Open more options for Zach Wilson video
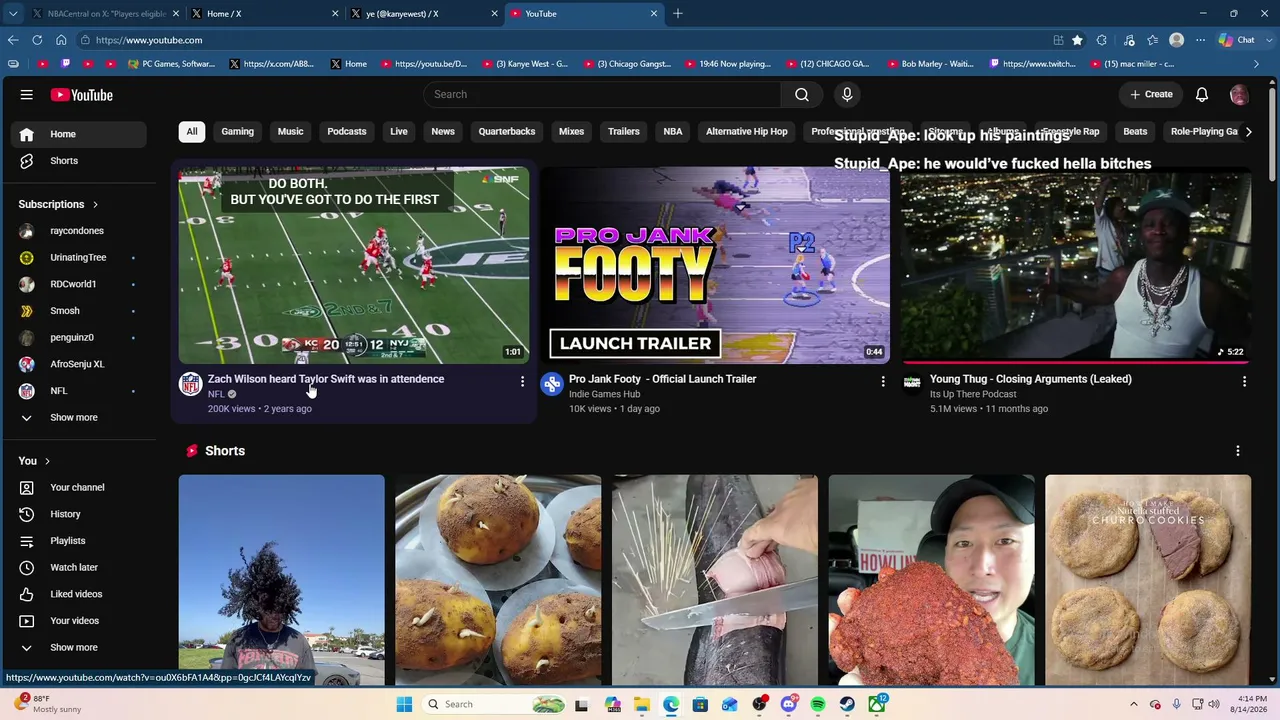This screenshot has height=720, width=1280. coord(522,381)
